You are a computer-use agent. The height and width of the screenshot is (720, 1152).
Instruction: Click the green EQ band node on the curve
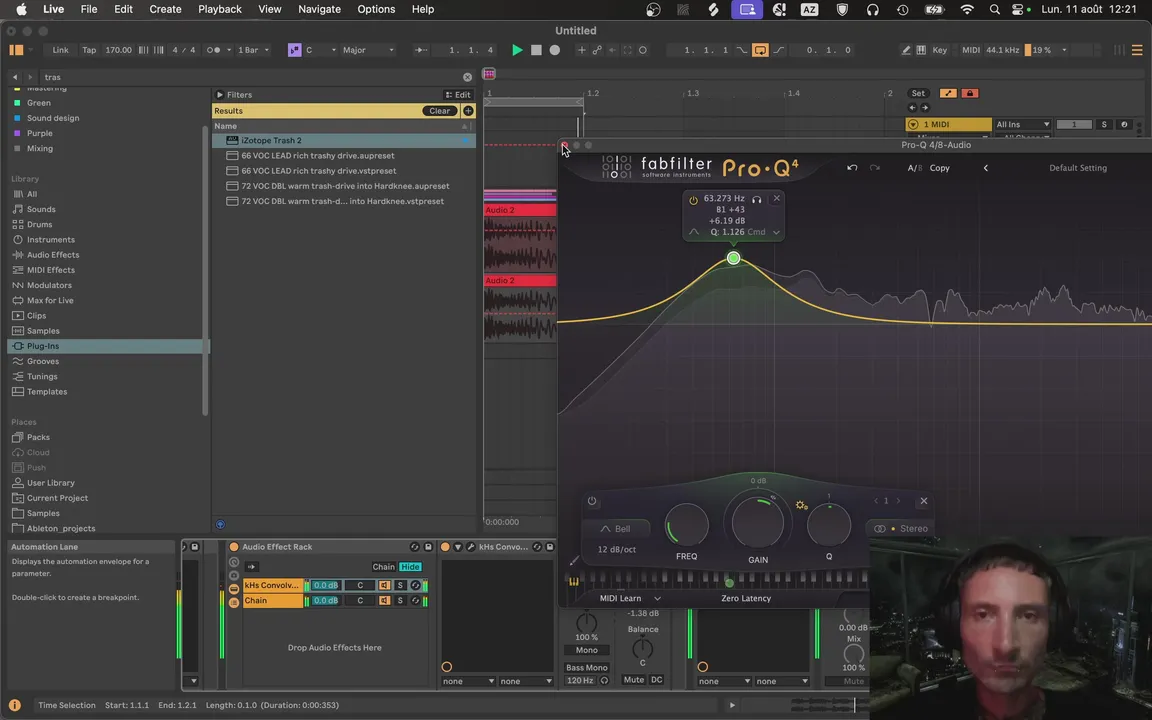click(733, 258)
